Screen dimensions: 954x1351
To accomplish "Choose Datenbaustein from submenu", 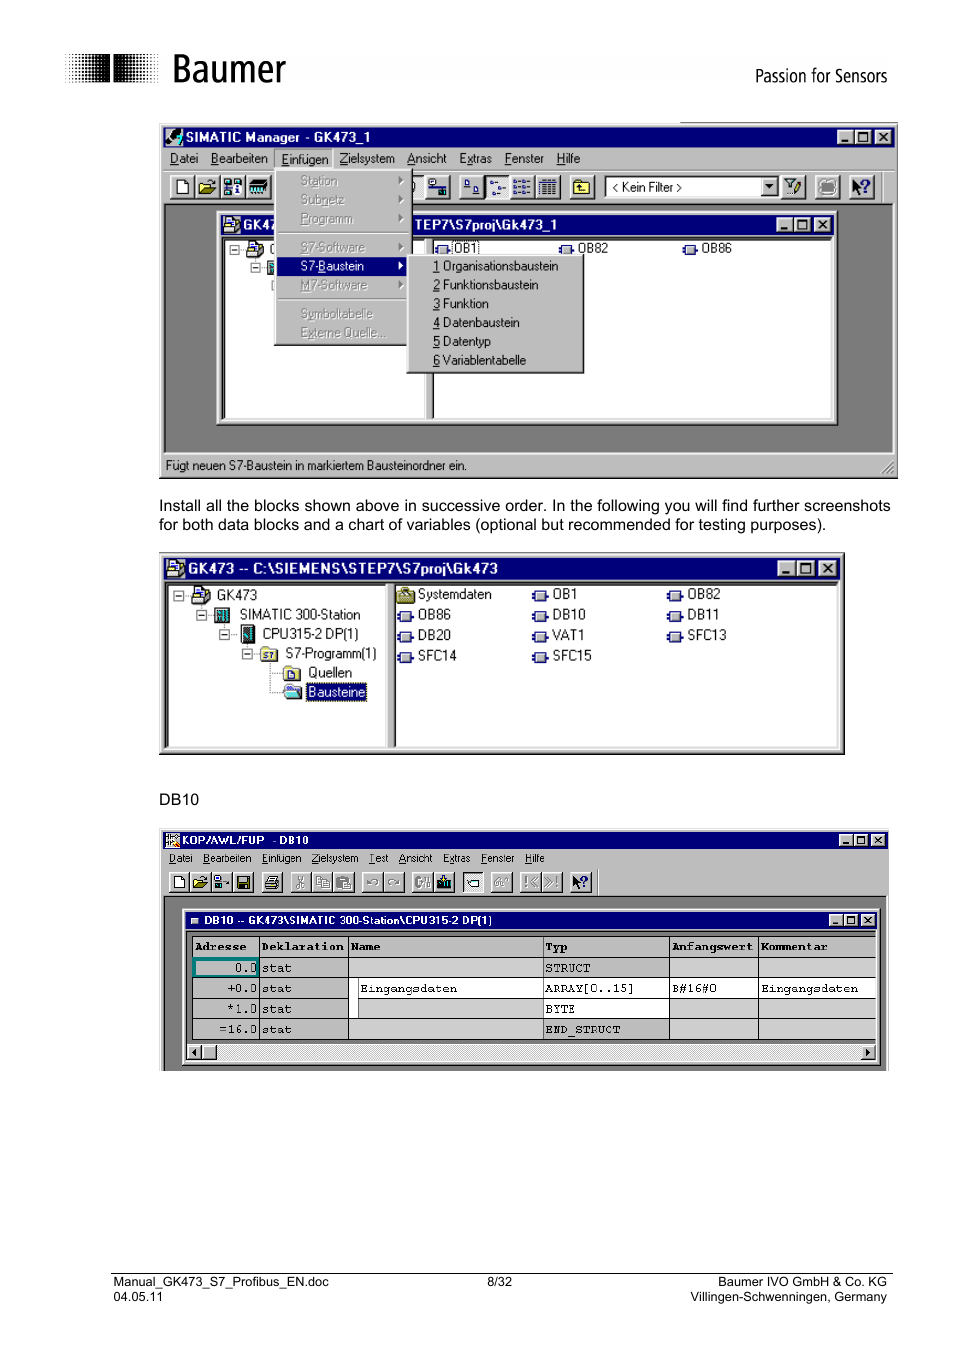I will 495,323.
